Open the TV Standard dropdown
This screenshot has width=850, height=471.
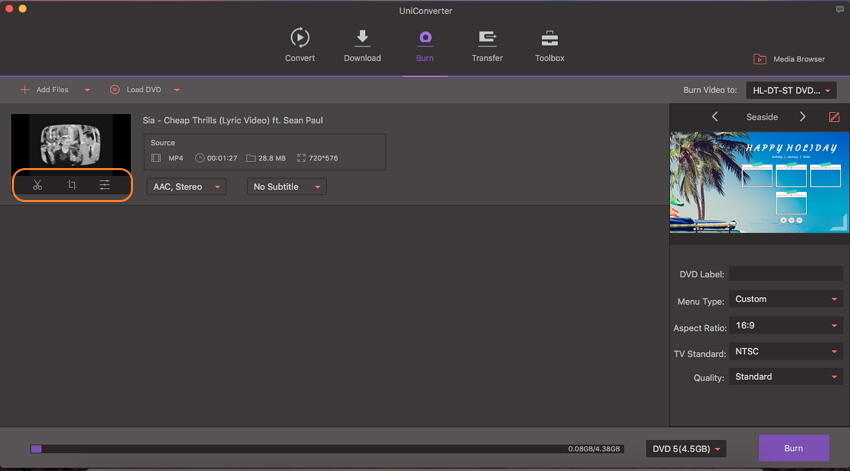coord(785,352)
